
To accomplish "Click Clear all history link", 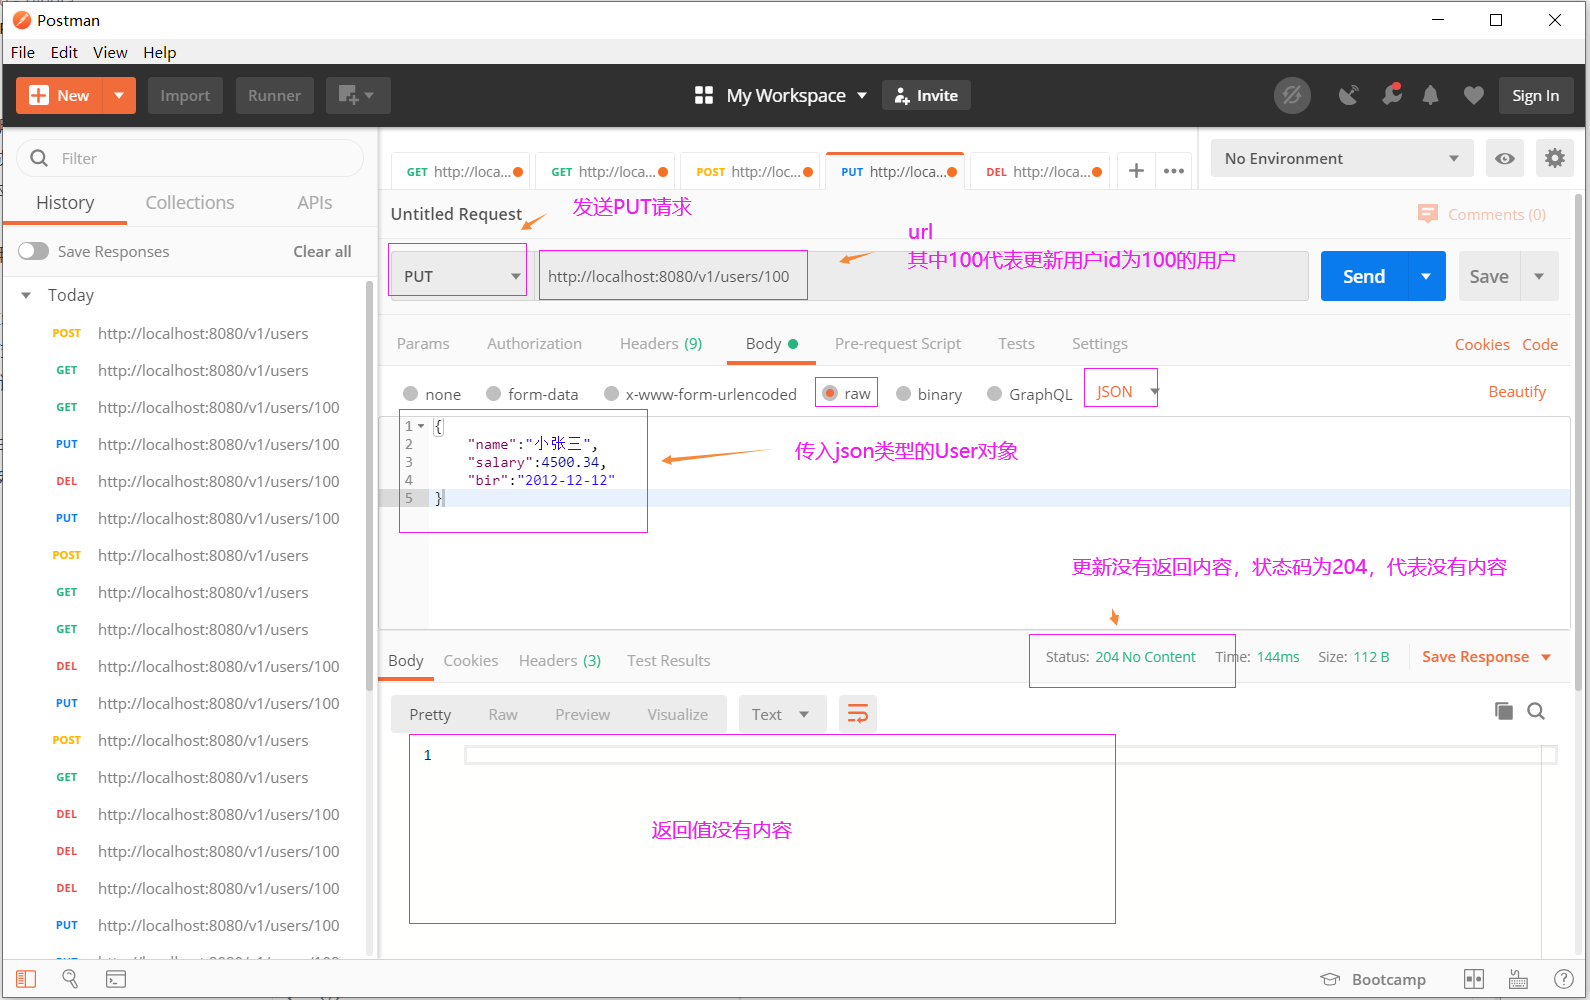I will click(x=322, y=251).
